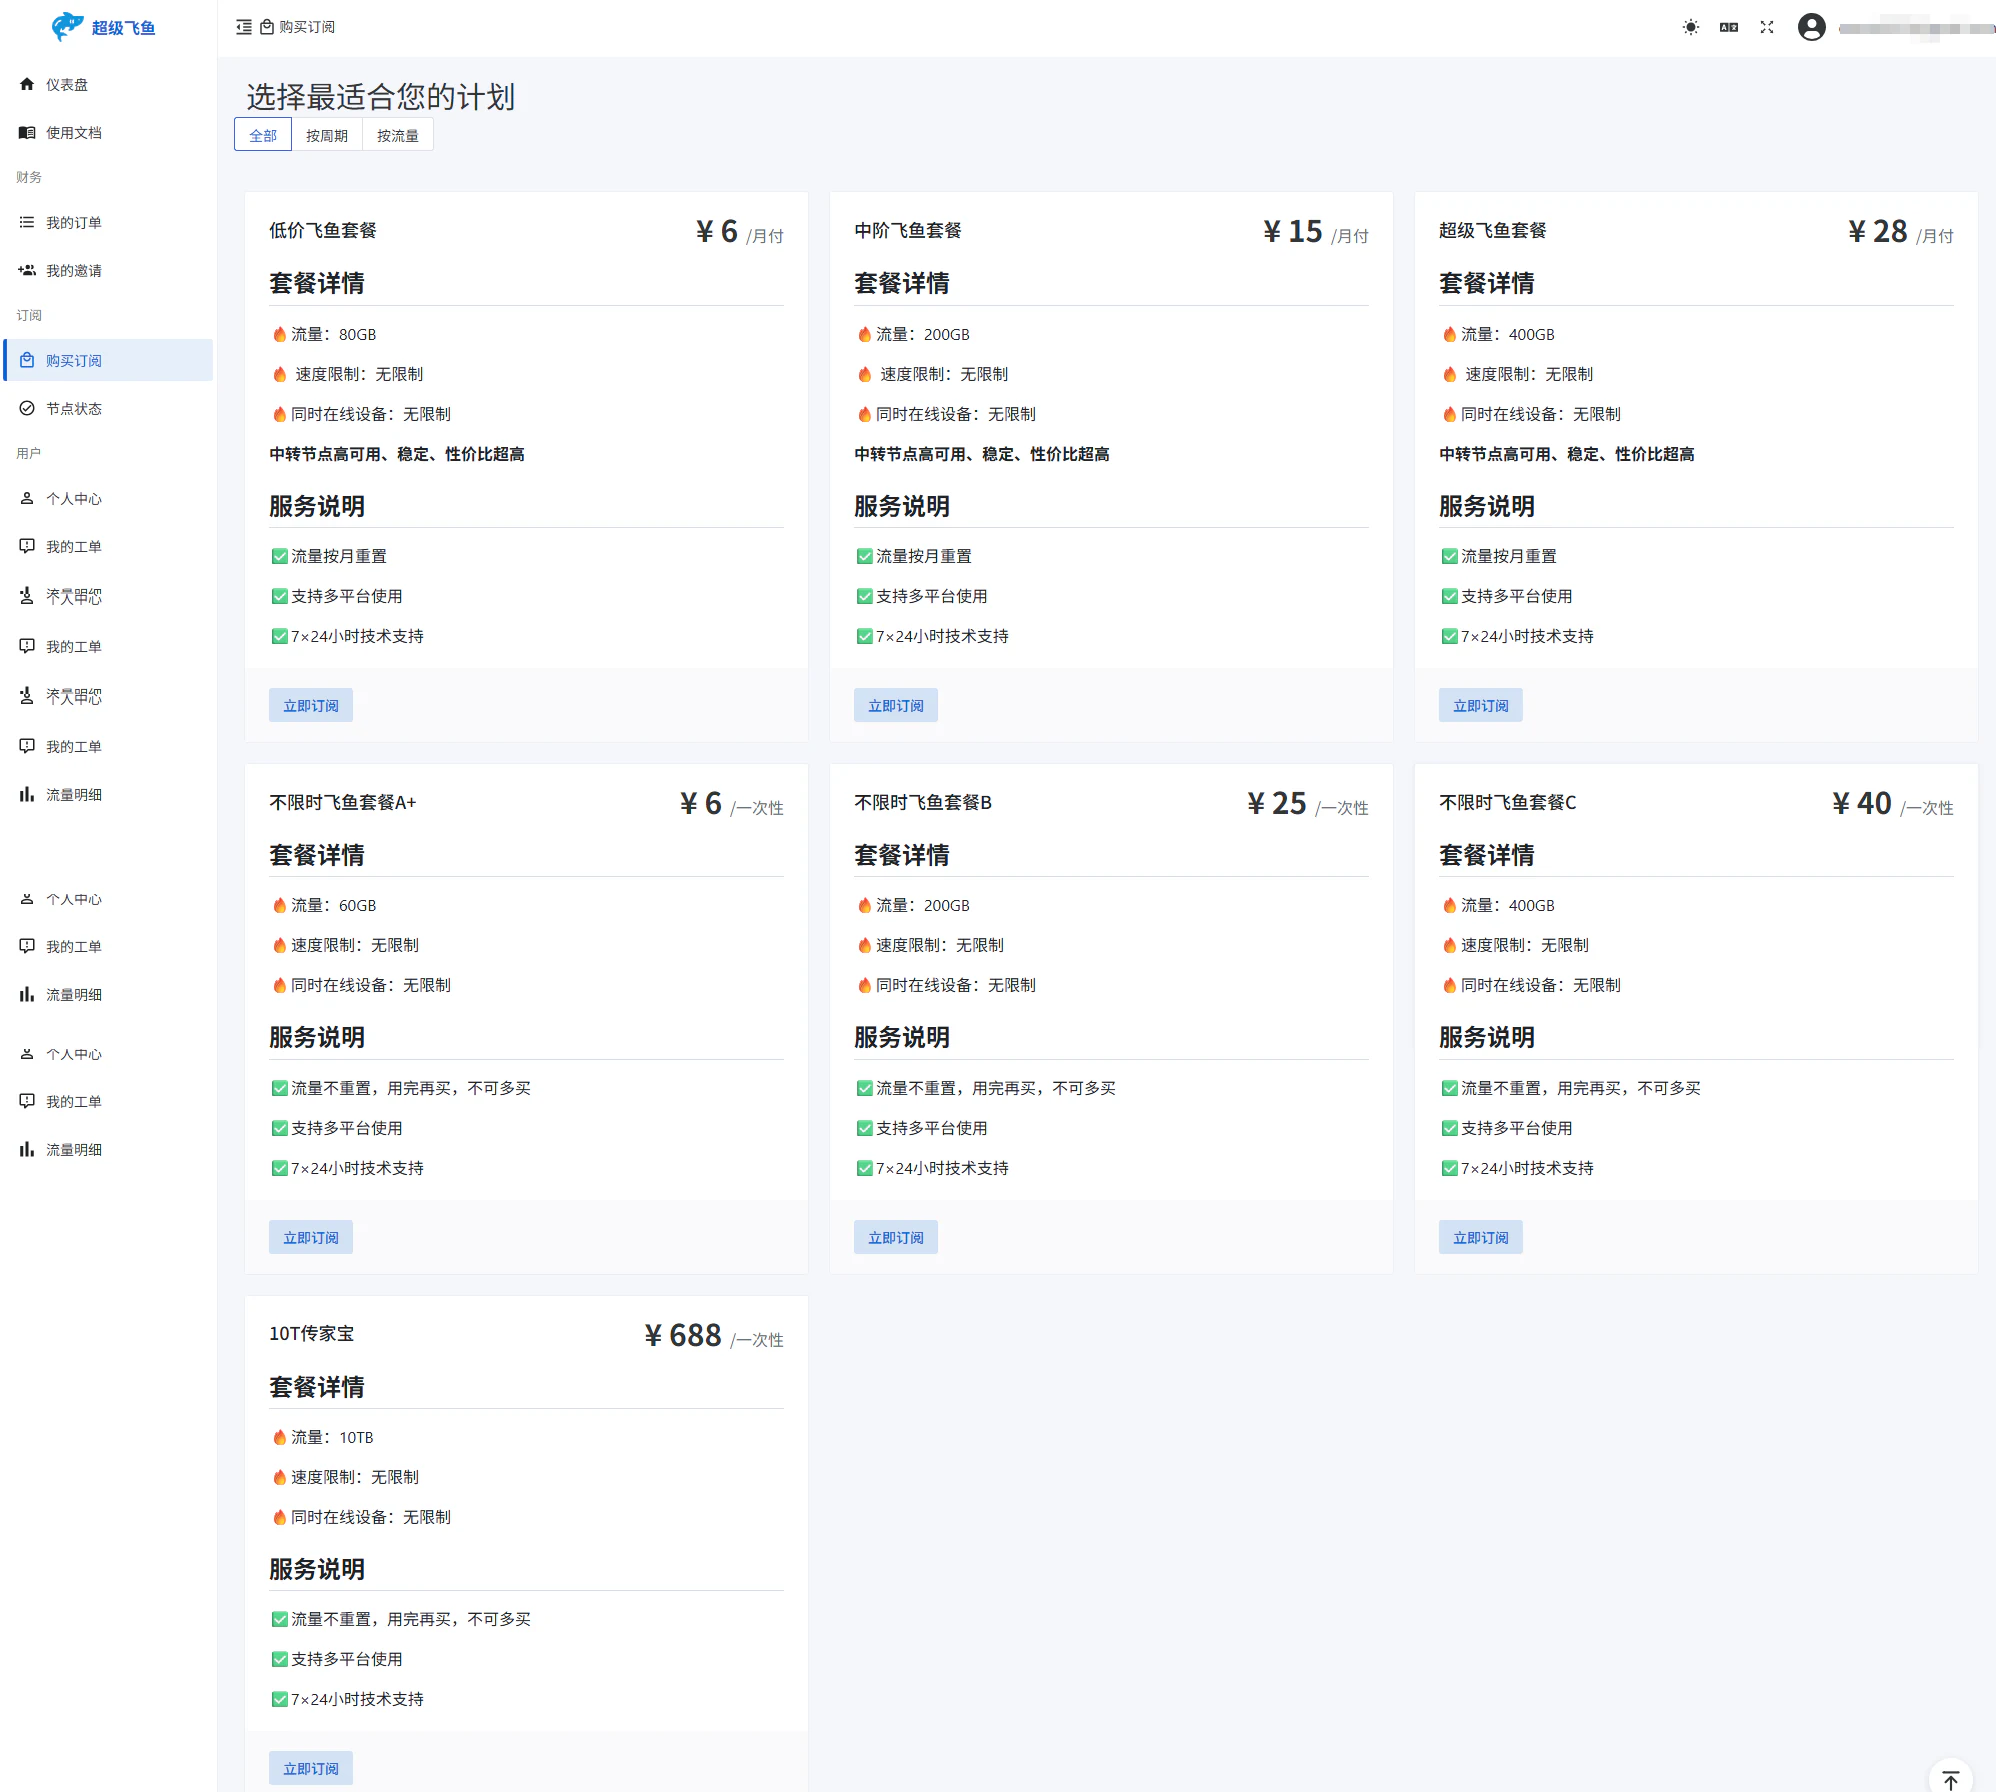Click the ¥ 28 /月付 price
The width and height of the screenshot is (1996, 1792).
tap(1900, 232)
